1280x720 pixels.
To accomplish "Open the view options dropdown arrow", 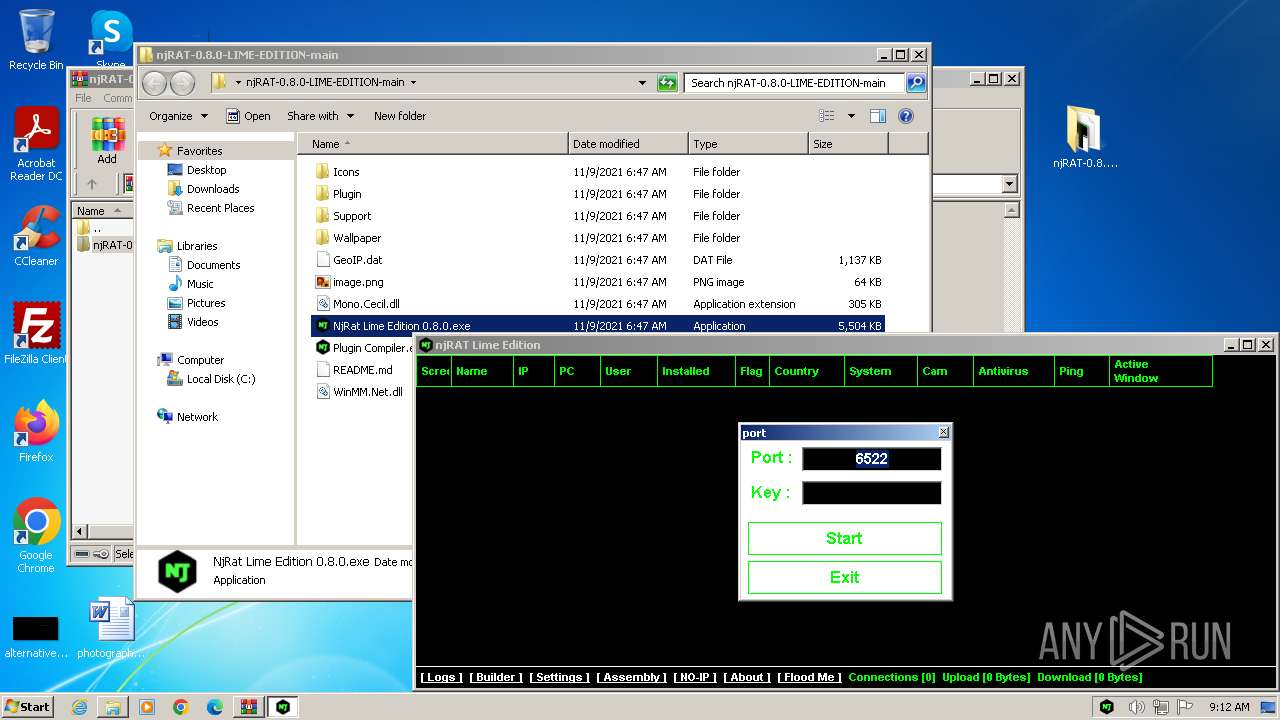I will point(851,116).
